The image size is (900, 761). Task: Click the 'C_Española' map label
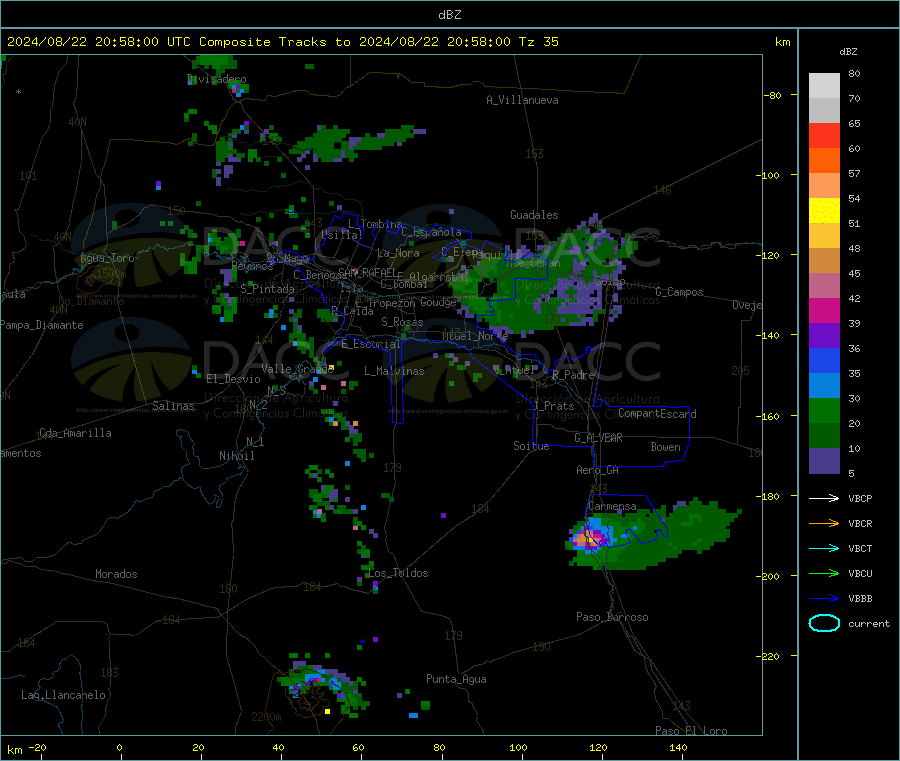click(431, 232)
